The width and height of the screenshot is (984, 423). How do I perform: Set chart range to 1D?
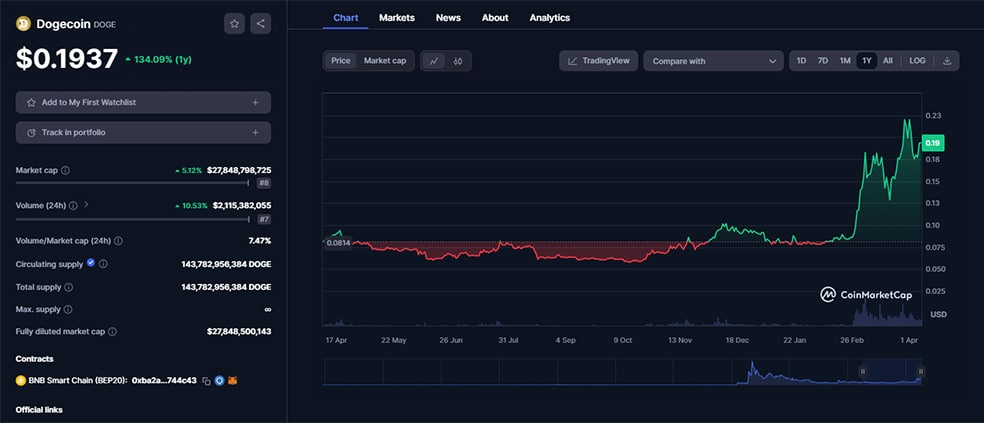click(x=801, y=61)
